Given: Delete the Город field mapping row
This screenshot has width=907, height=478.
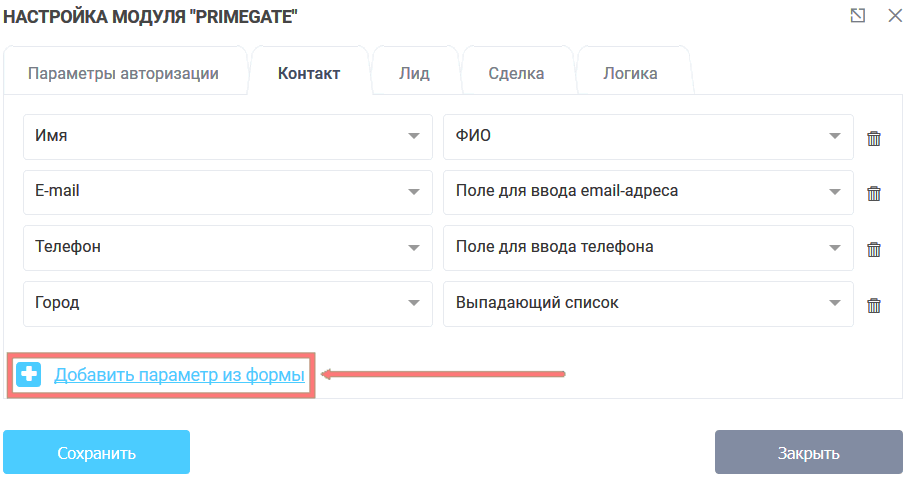Looking at the screenshot, I should point(873,305).
